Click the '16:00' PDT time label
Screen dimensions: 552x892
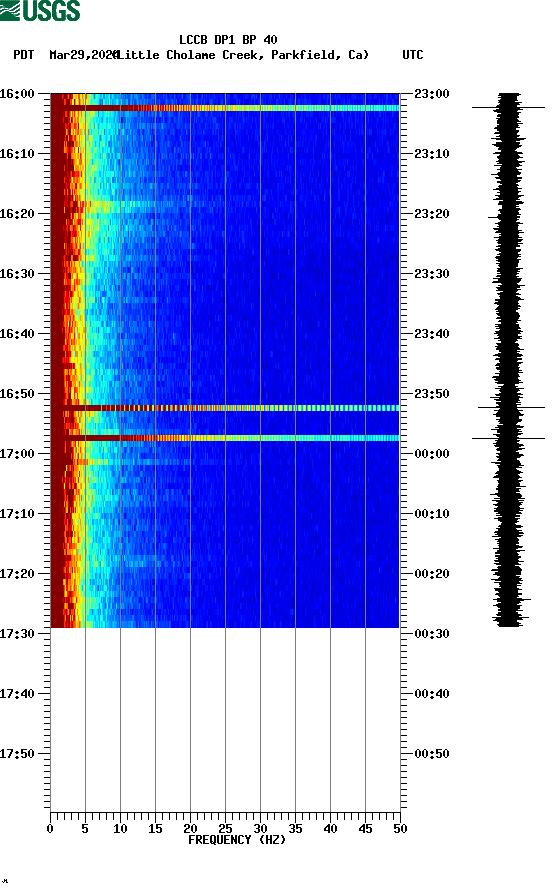pos(17,94)
